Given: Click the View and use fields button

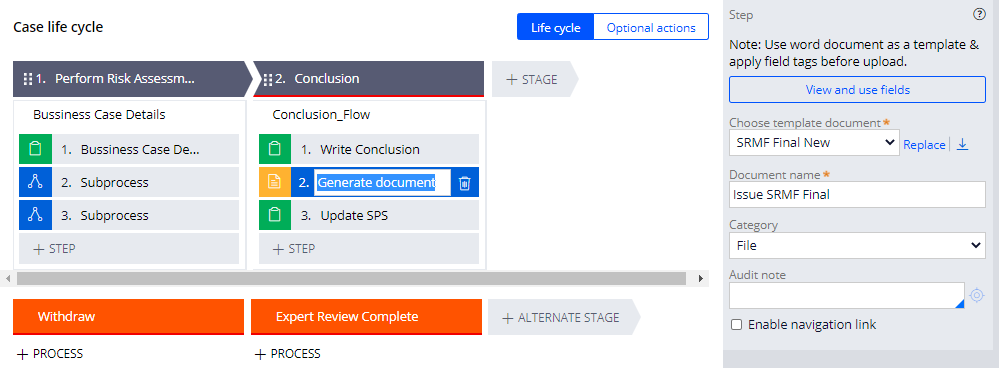Looking at the screenshot, I should point(857,90).
